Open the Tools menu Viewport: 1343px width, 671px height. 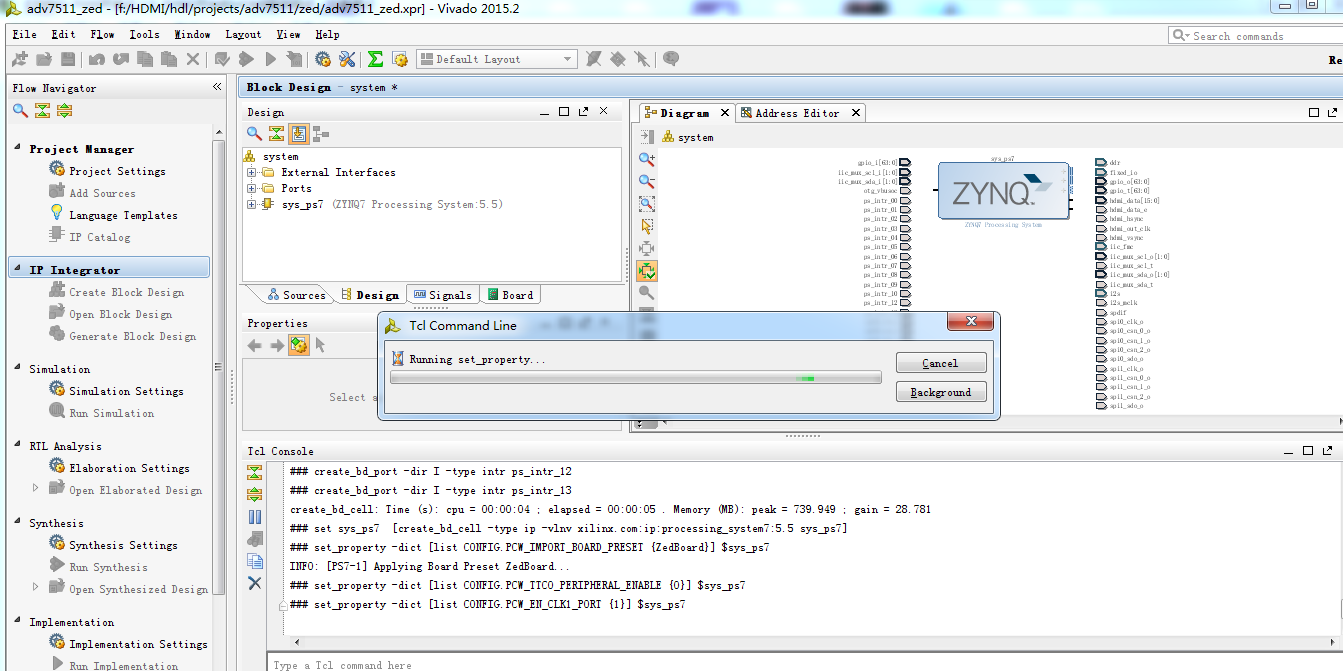coord(144,34)
